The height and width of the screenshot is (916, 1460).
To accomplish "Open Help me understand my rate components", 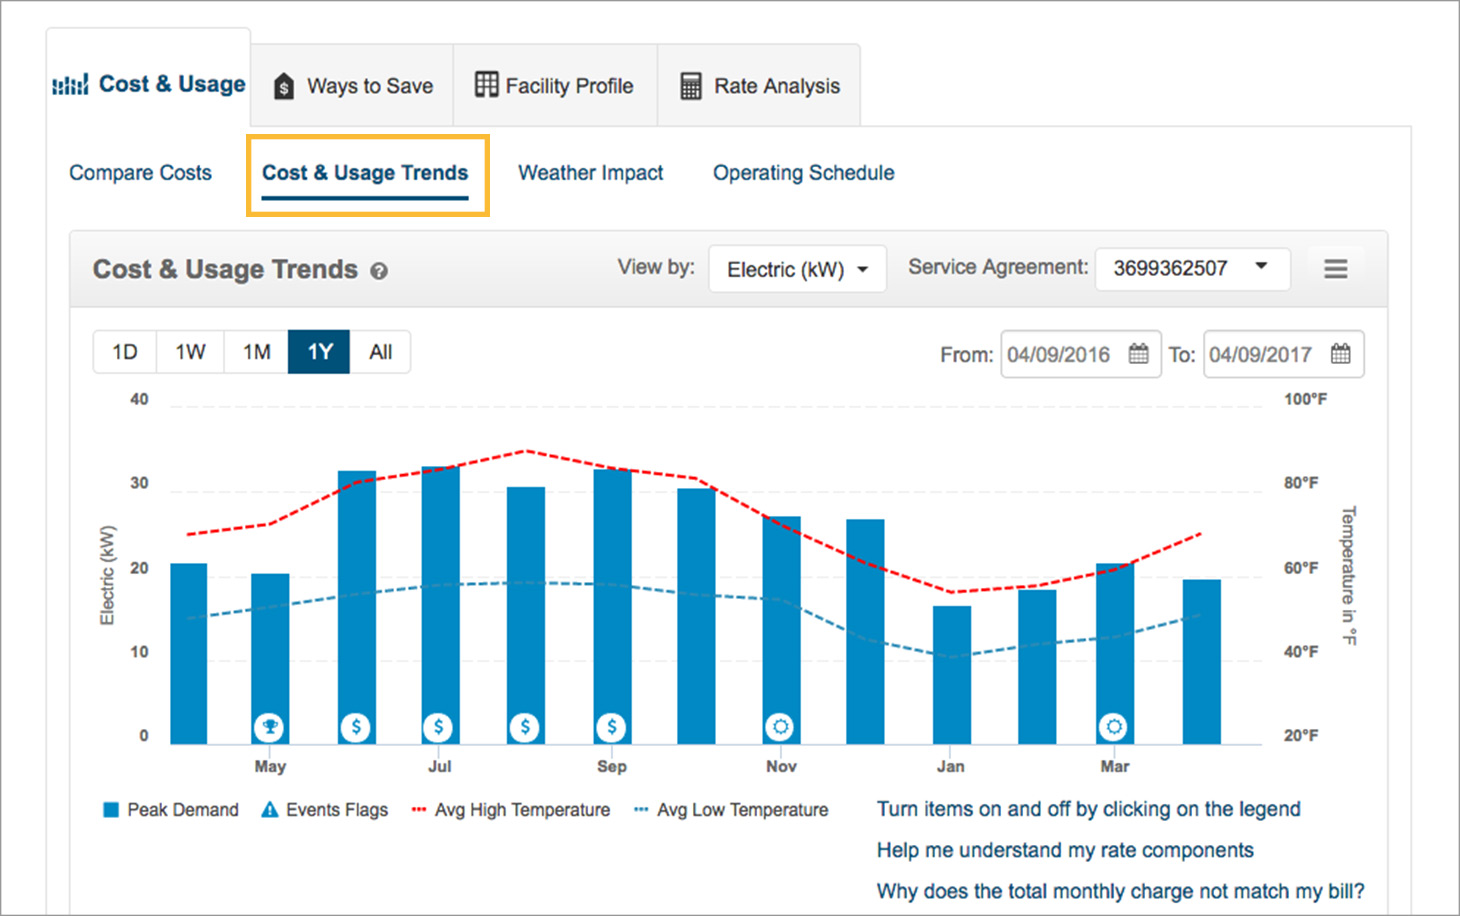I will tap(1064, 850).
